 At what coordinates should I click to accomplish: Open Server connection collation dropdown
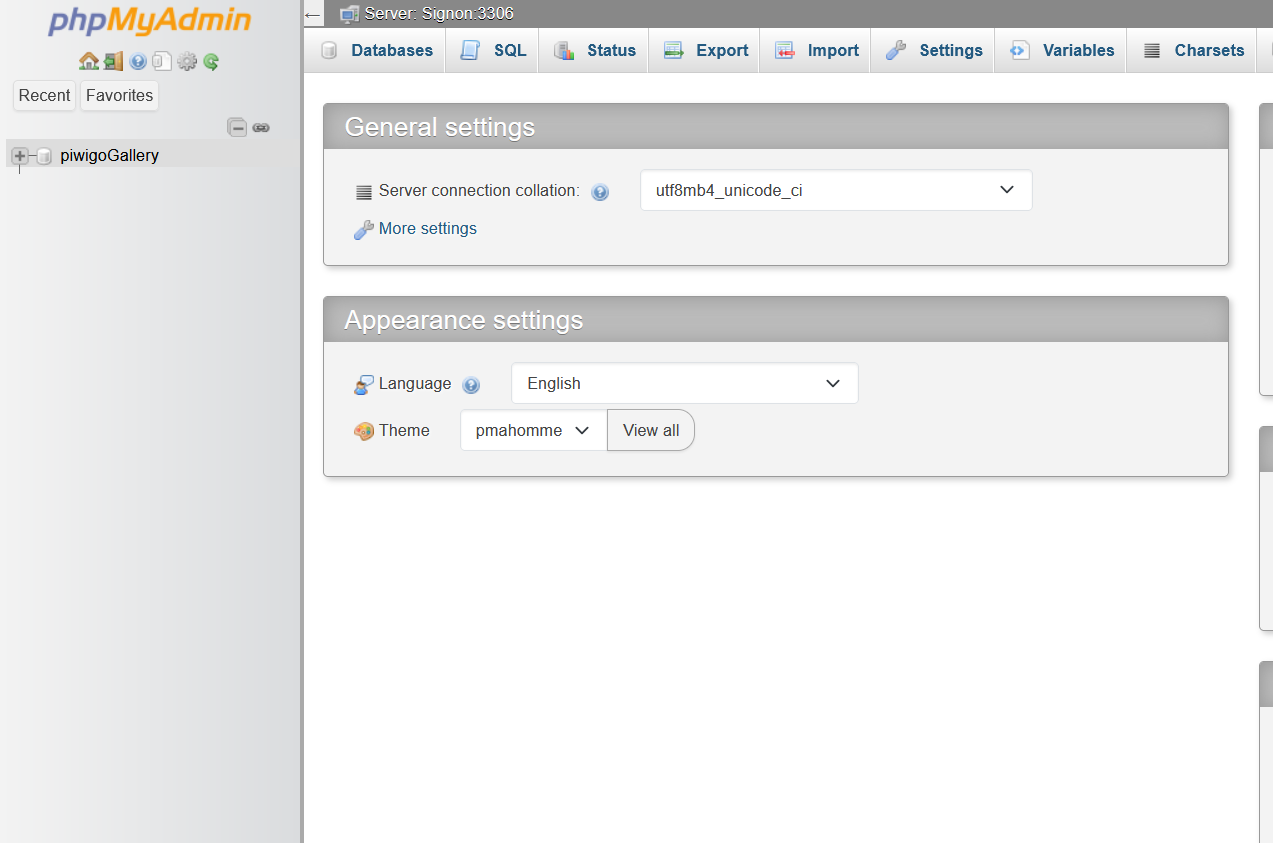[x=836, y=190]
